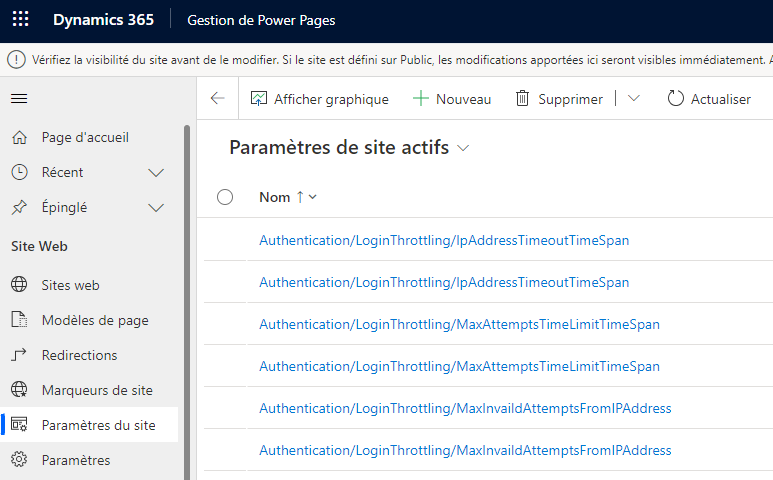
Task: Click the refresh icon for Actualiser
Action: 675,99
